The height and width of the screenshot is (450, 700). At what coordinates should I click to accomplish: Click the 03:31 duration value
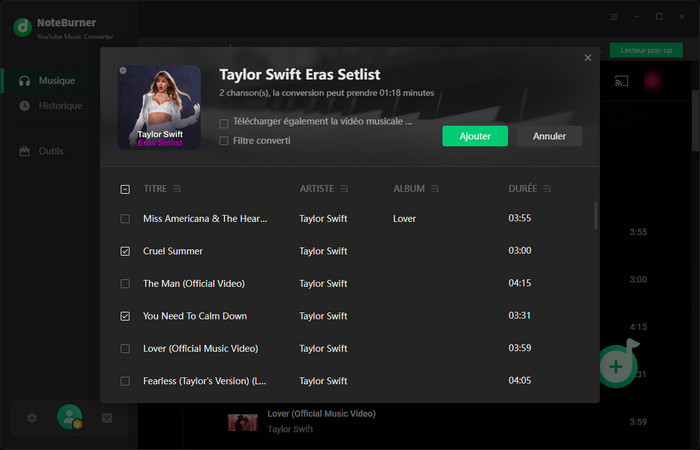click(520, 316)
